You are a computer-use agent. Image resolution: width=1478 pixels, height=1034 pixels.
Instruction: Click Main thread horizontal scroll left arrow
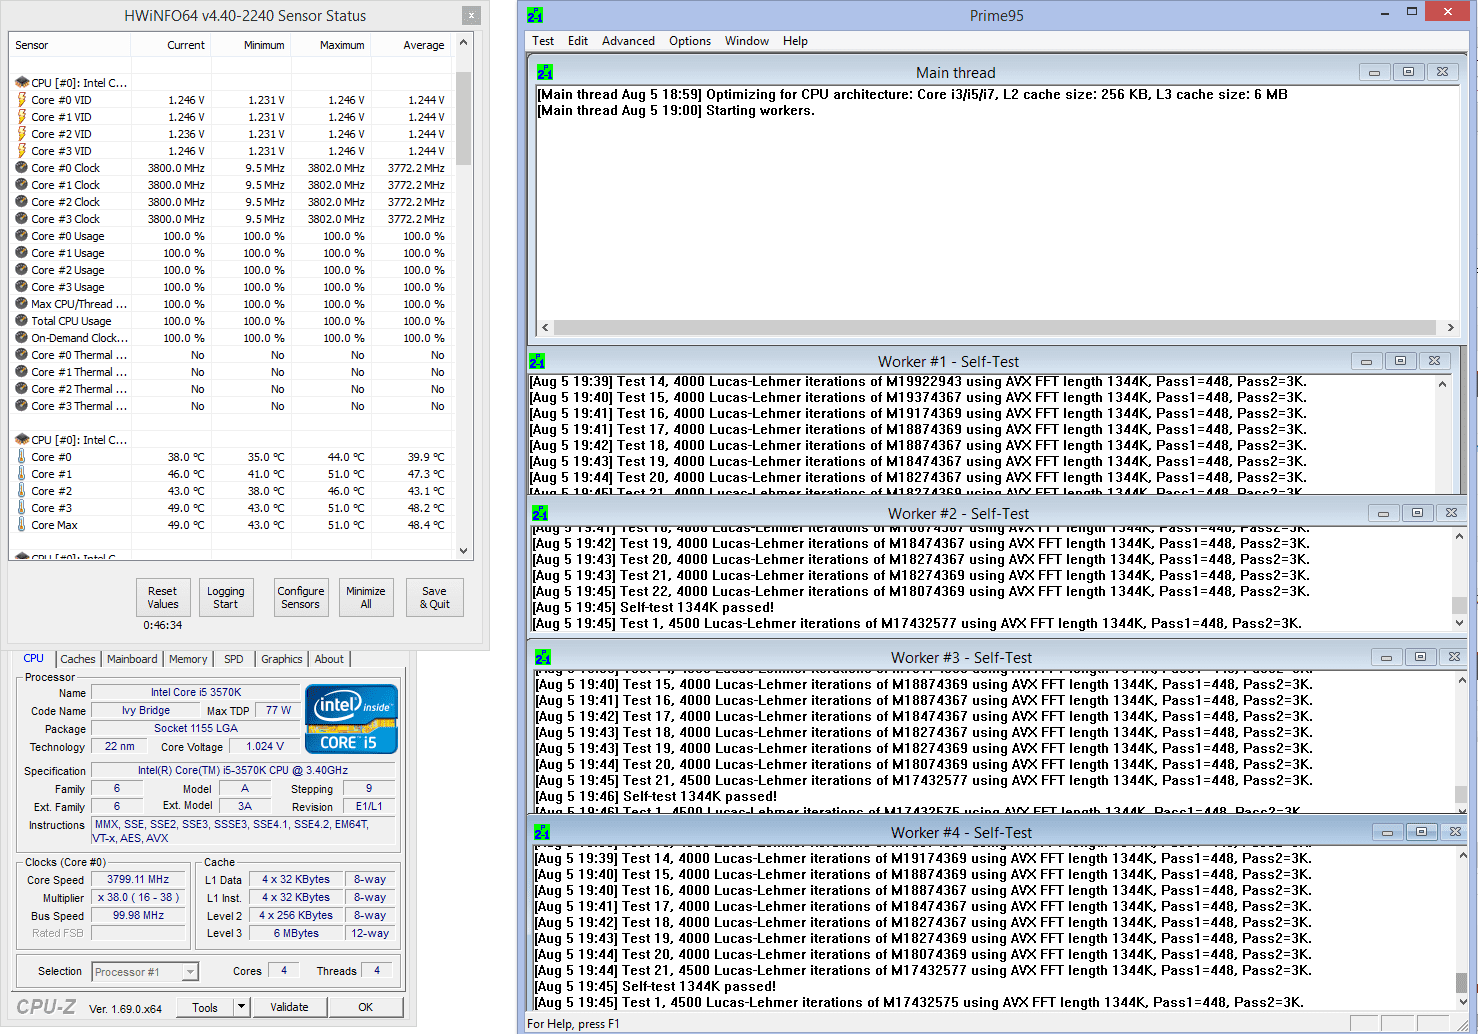[545, 327]
